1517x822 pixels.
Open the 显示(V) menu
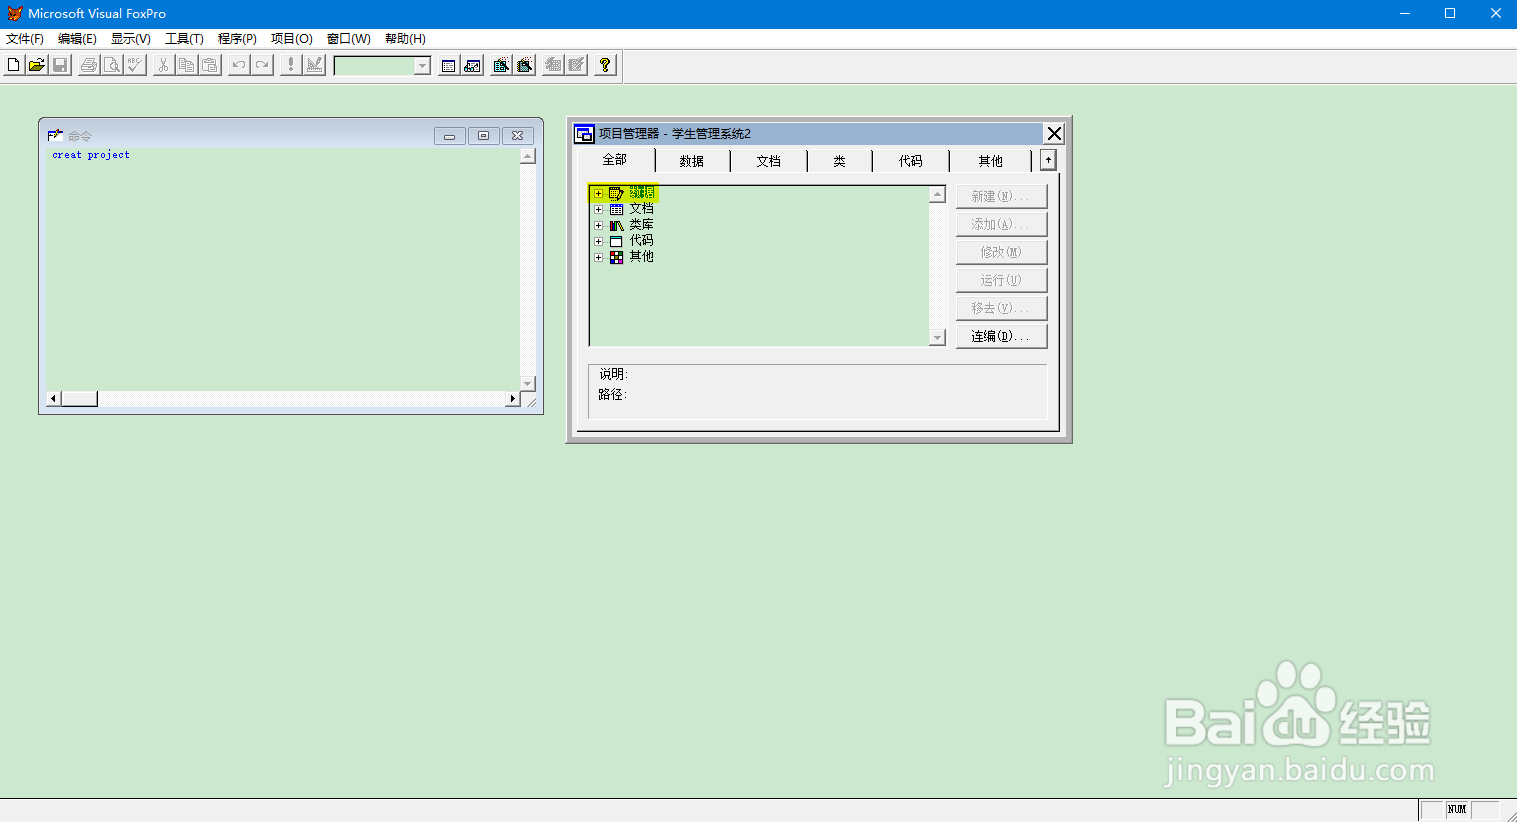tap(131, 39)
